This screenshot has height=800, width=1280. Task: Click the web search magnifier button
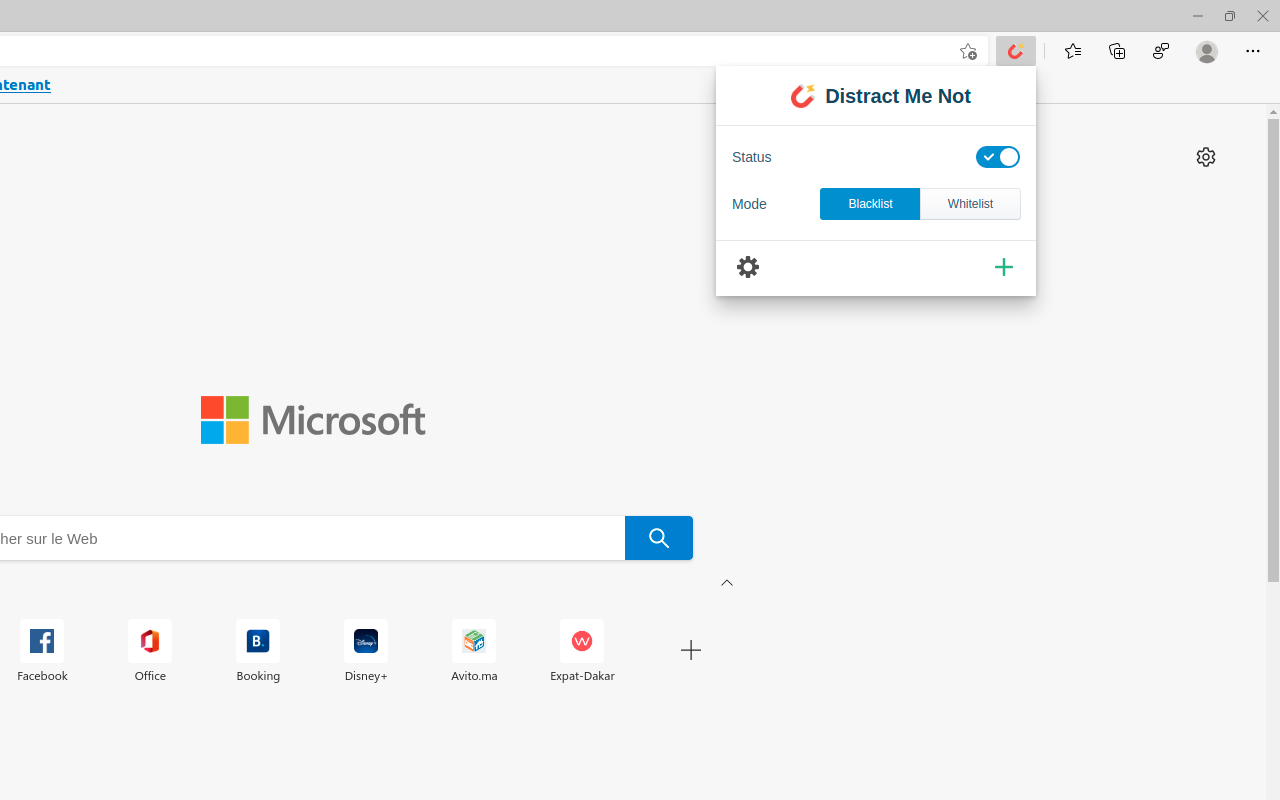click(x=659, y=538)
